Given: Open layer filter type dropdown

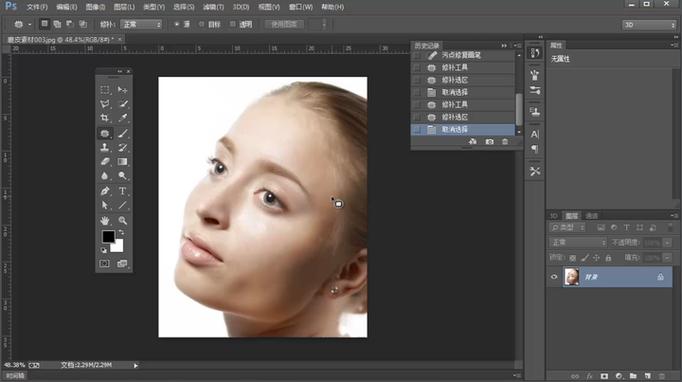Looking at the screenshot, I should pos(568,228).
